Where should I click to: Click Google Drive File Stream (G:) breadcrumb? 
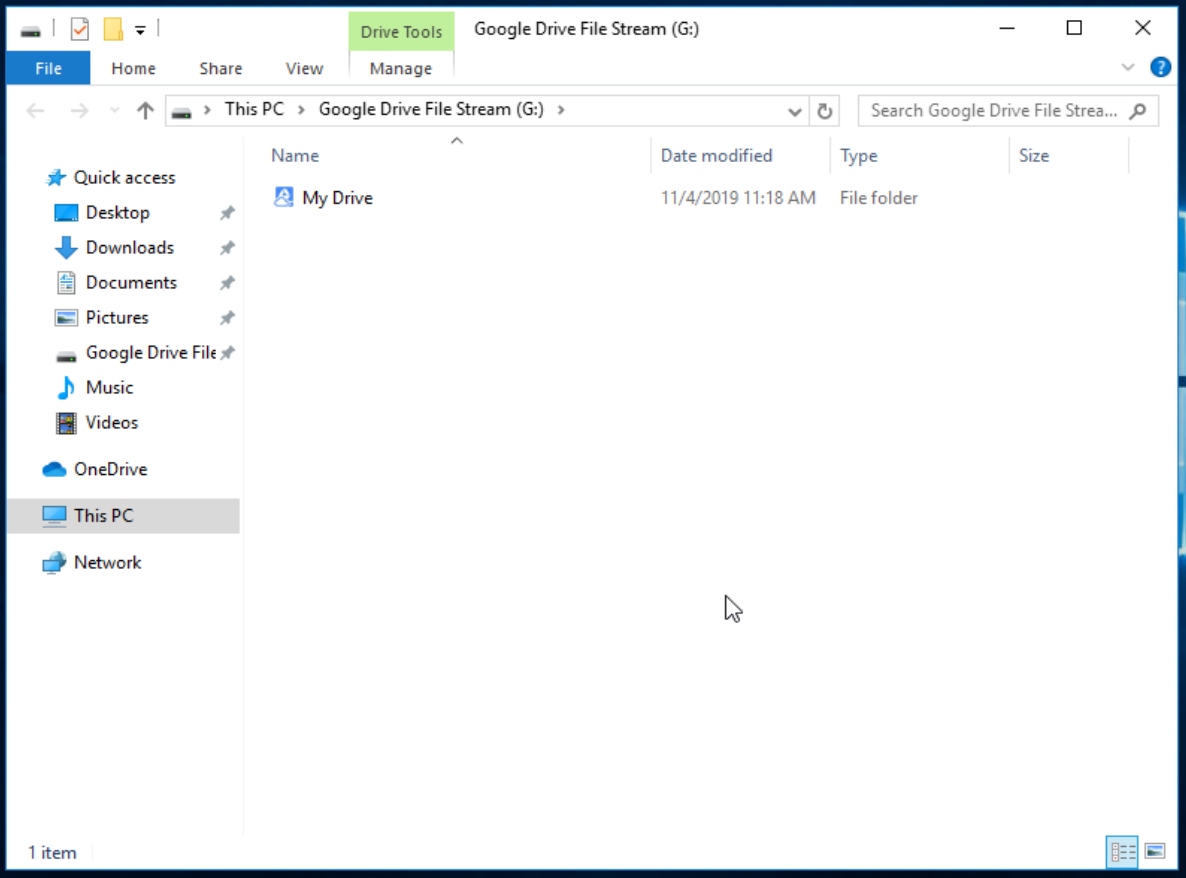(431, 110)
